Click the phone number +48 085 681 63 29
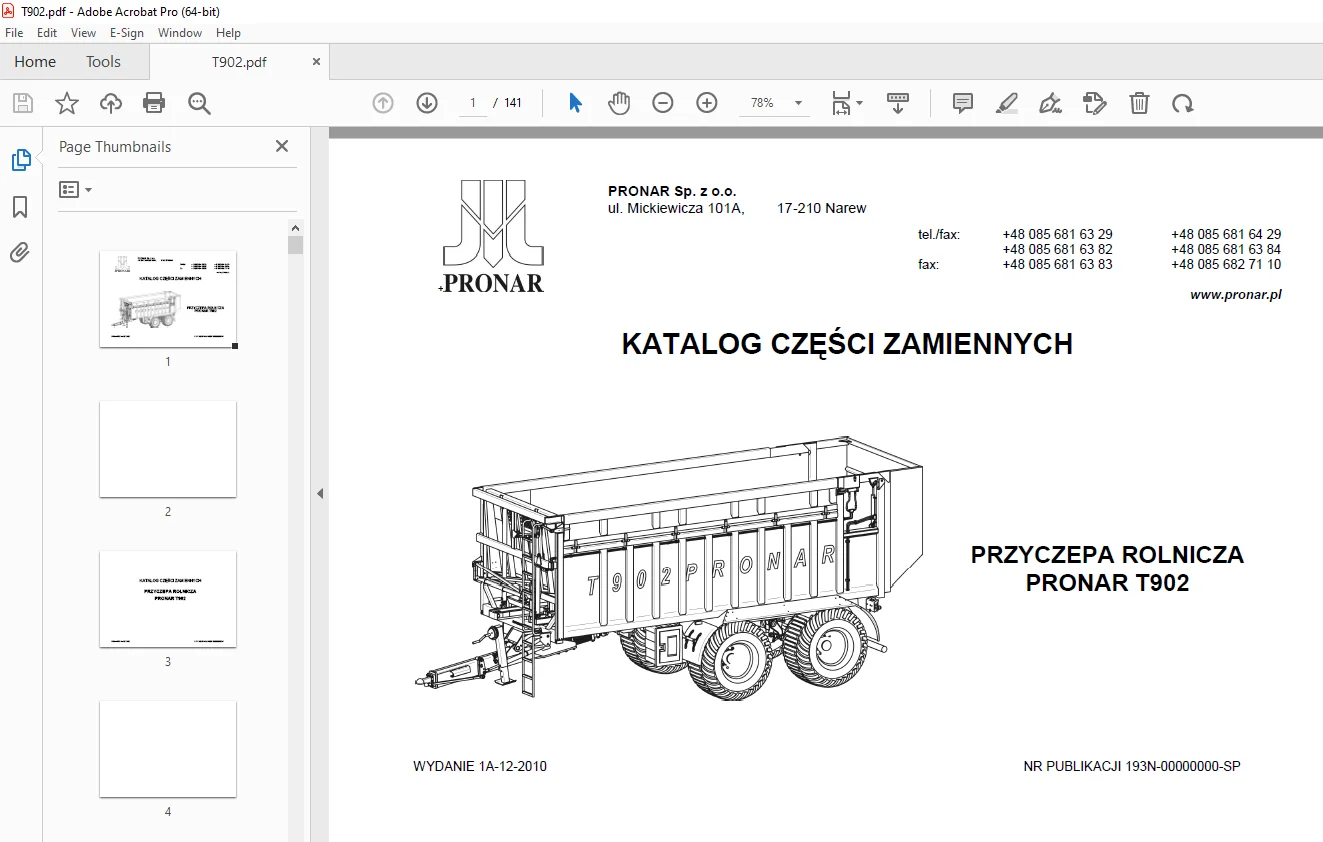The width and height of the screenshot is (1323, 842). (x=1057, y=235)
